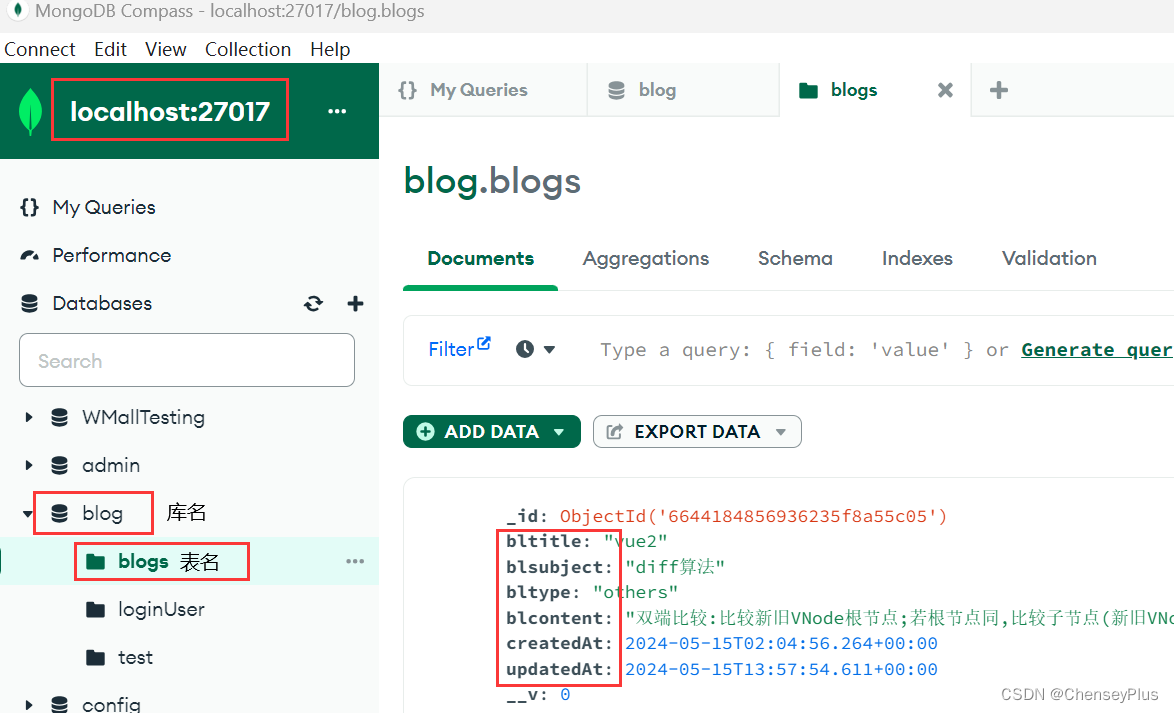Open the loginUser collection
Viewport: 1174px width, 713px height.
(x=161, y=609)
